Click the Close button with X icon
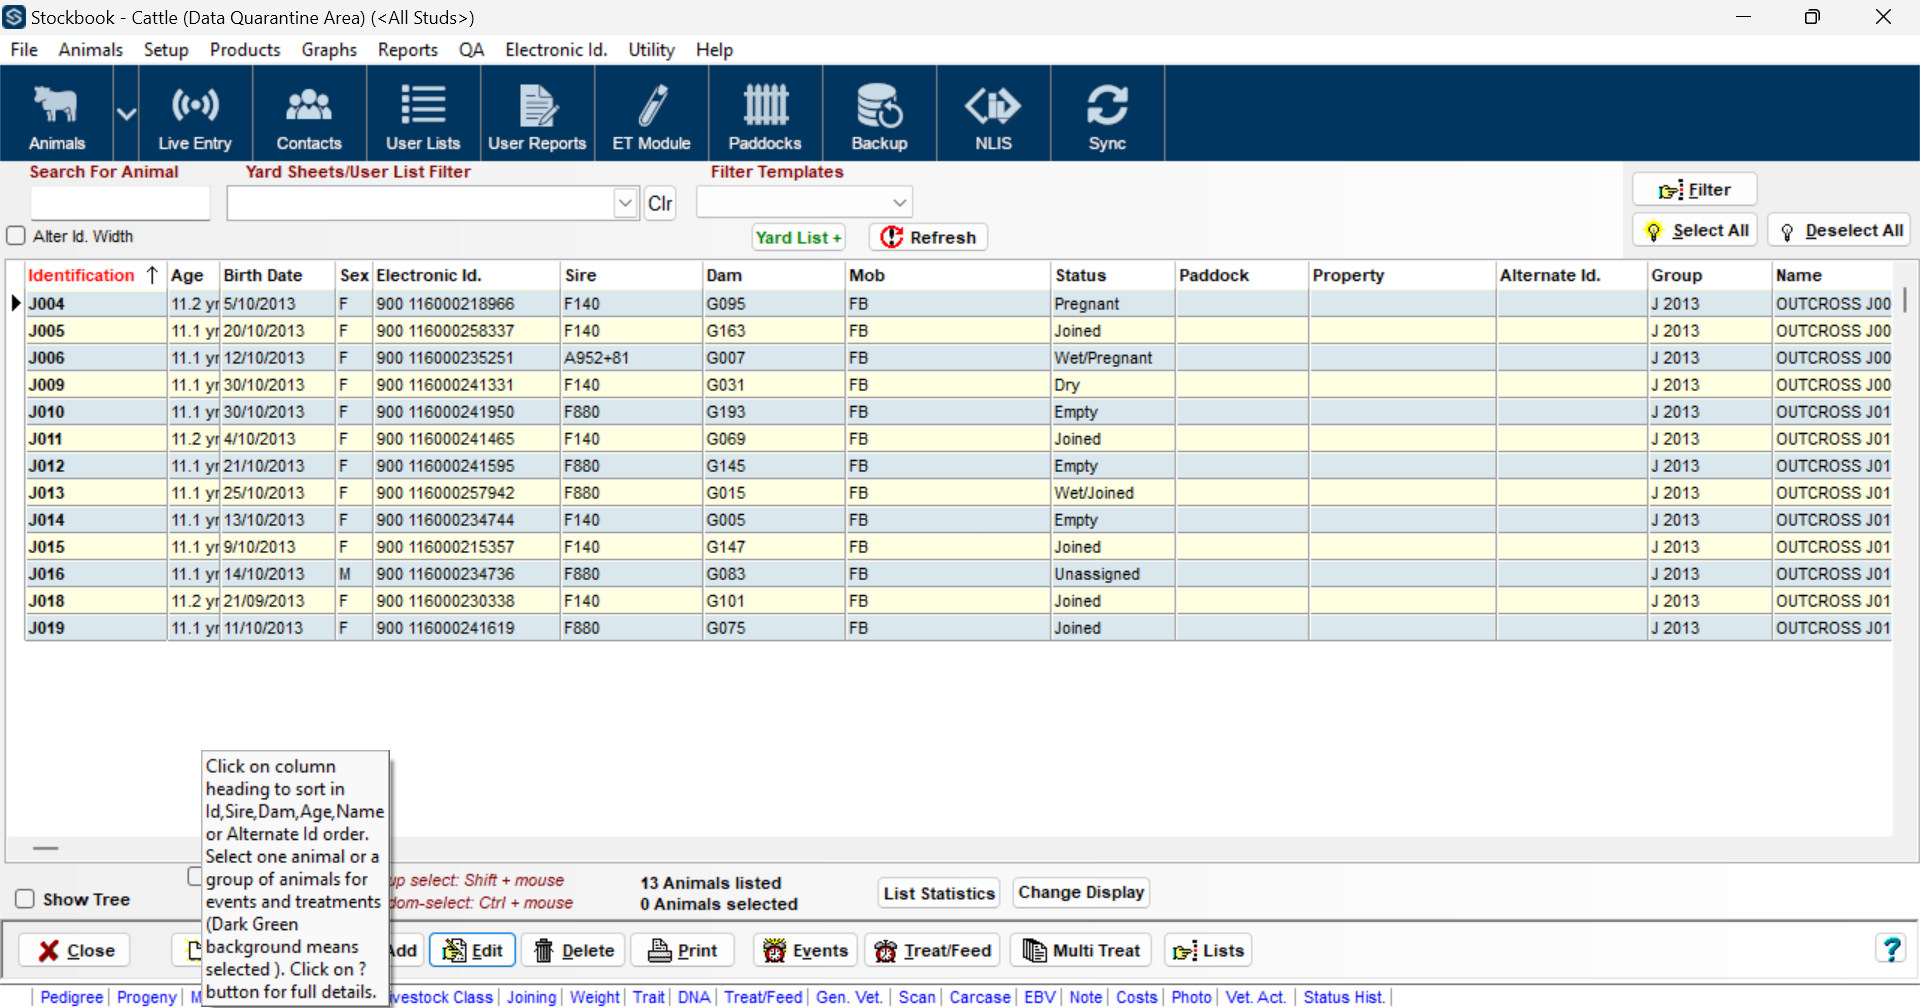 [76, 950]
